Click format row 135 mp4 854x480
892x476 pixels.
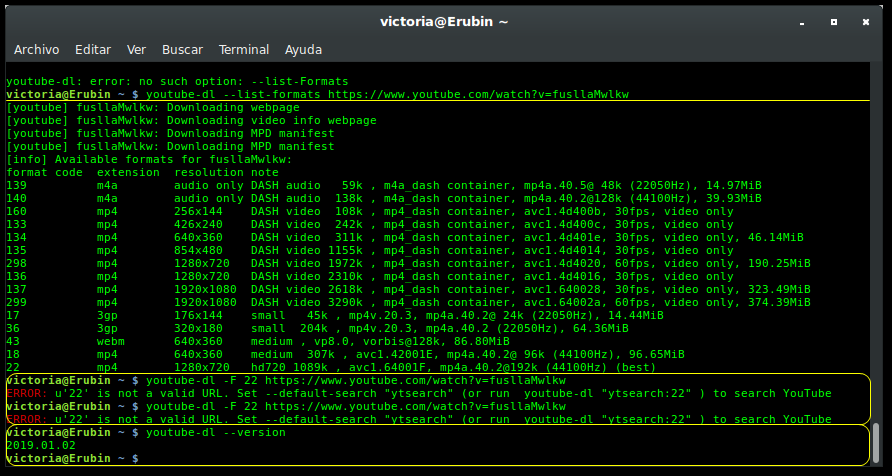[x=370, y=251]
